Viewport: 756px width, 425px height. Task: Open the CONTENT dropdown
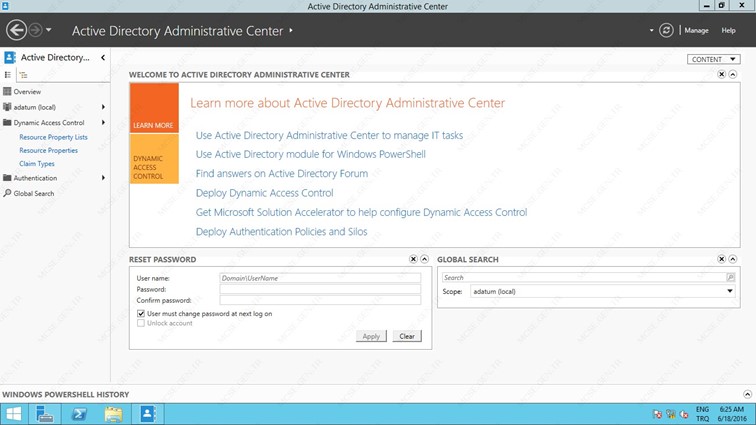coord(713,59)
